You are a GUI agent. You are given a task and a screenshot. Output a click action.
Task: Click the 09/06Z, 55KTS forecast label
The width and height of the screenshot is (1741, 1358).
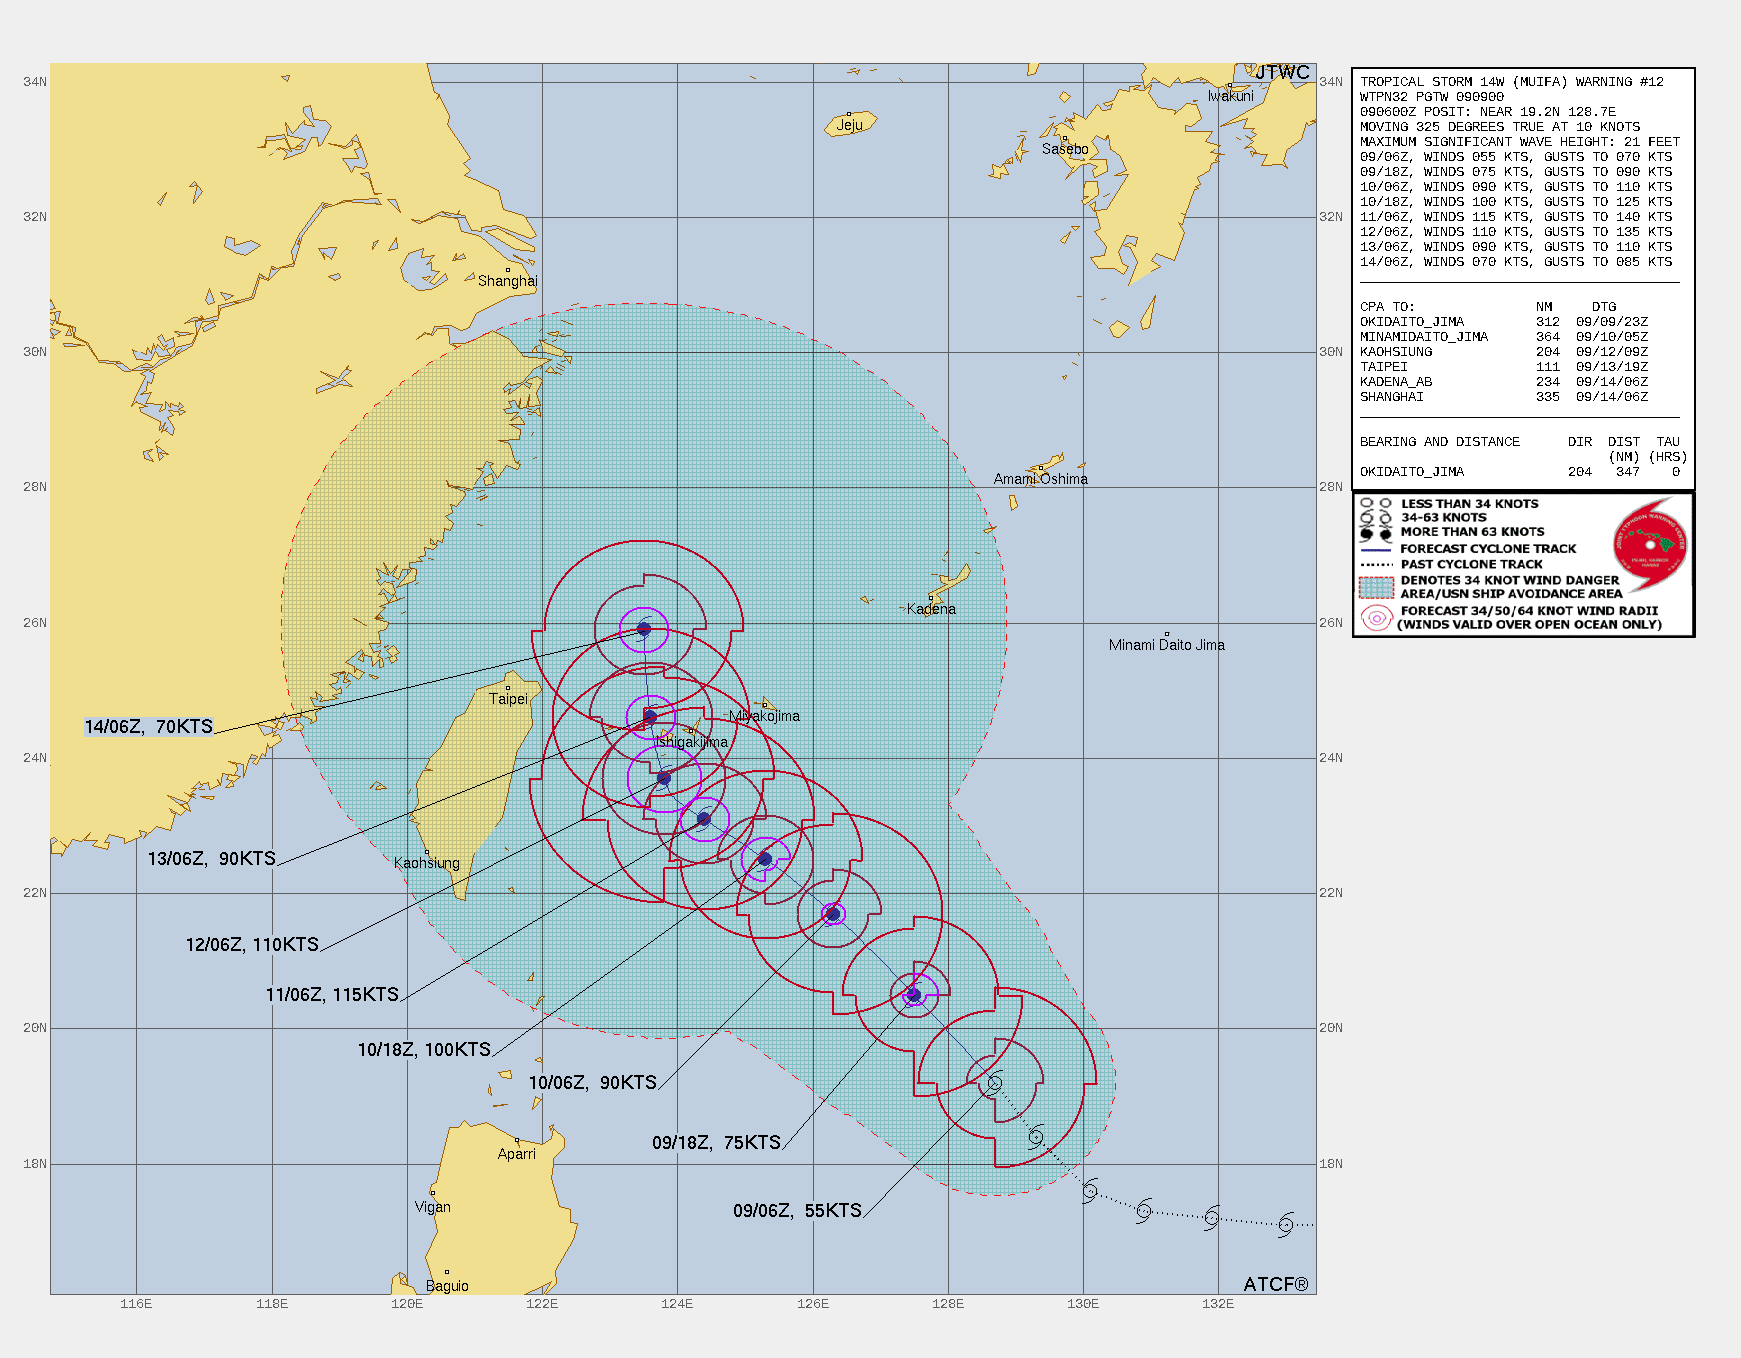pyautogui.click(x=797, y=1211)
